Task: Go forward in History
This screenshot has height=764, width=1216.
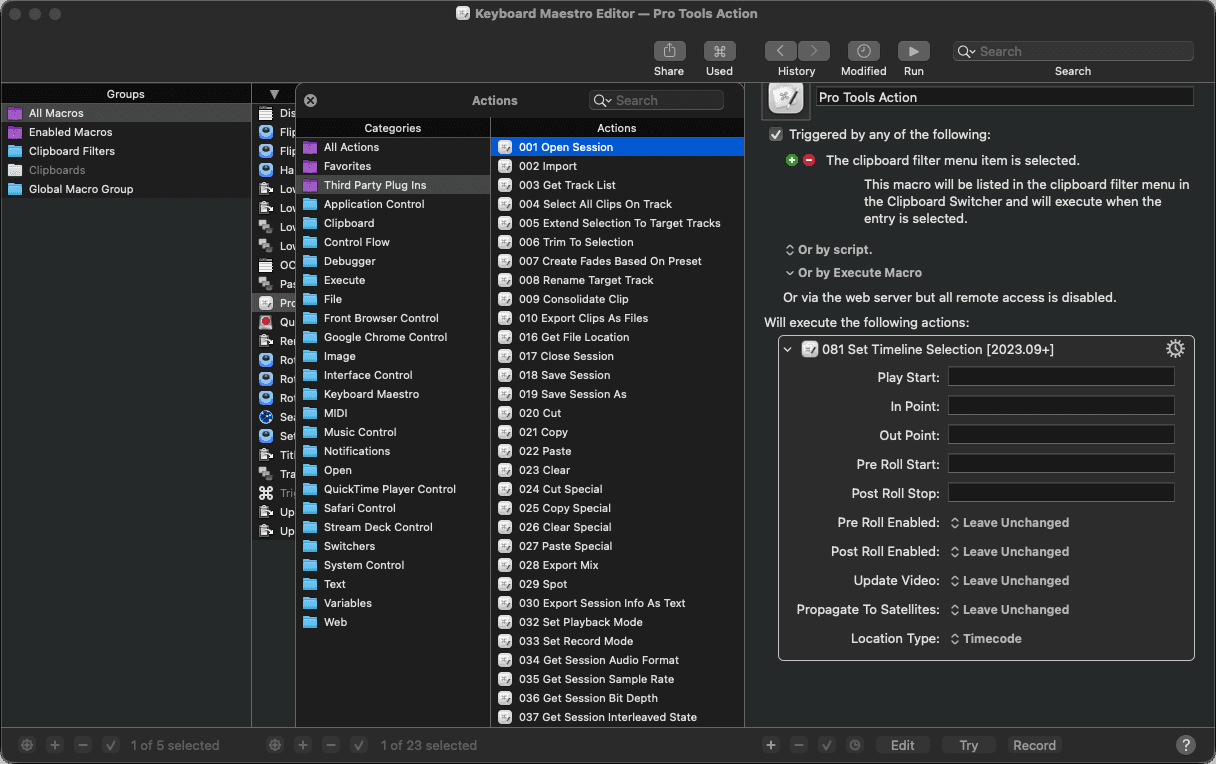Action: [814, 51]
